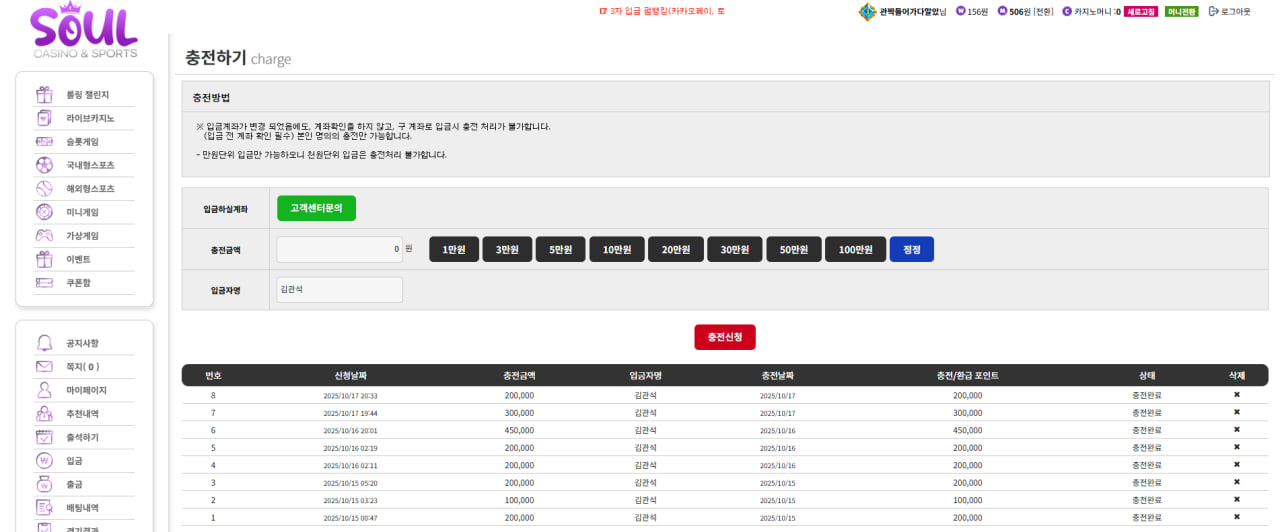Click green 고객센터문의 button
1280x532 pixels.
coord(316,208)
